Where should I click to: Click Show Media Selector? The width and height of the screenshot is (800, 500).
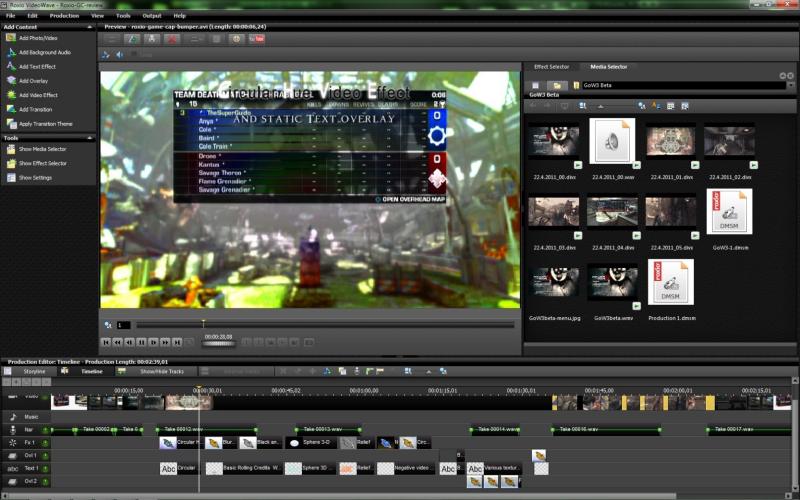[x=36, y=149]
